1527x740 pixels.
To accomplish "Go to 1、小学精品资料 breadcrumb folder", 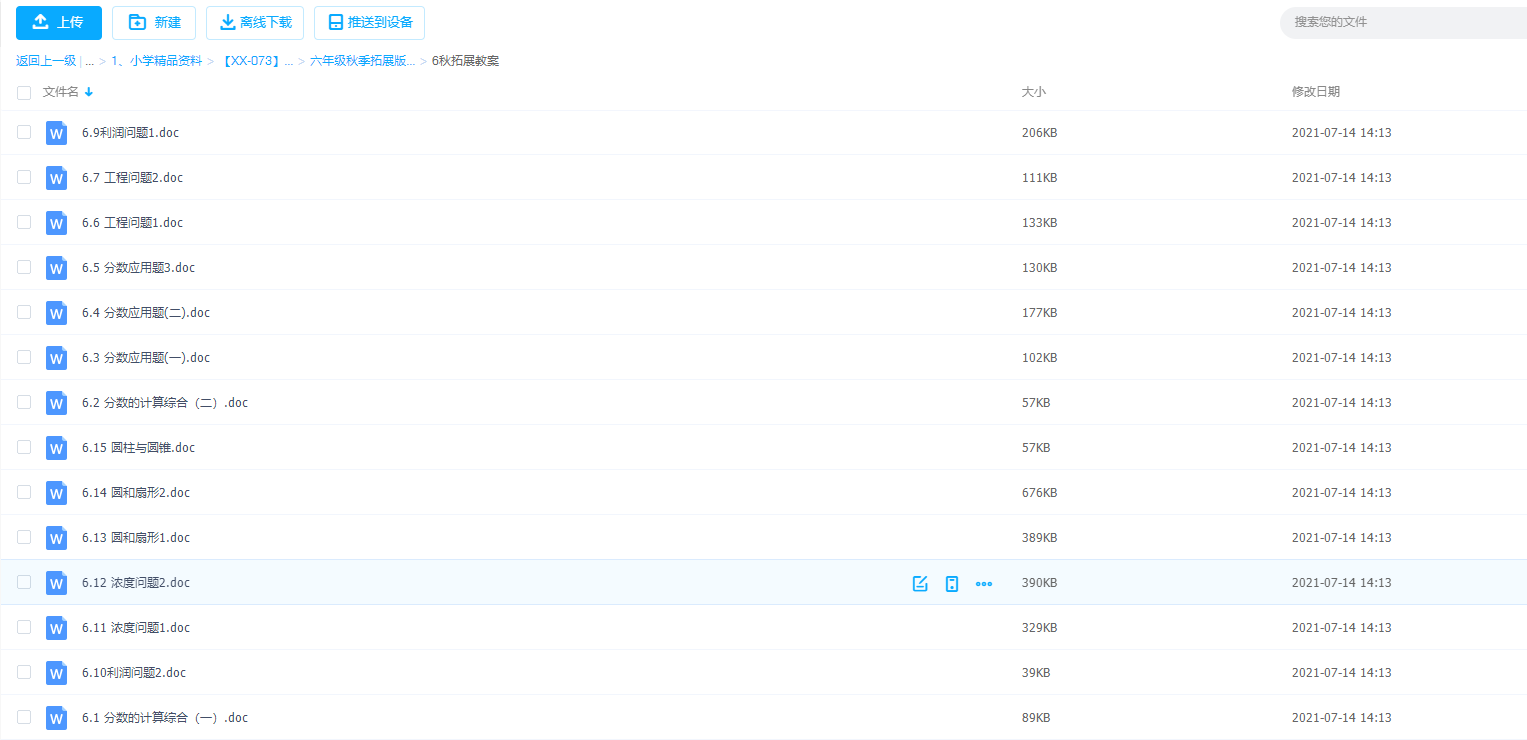I will pos(156,61).
